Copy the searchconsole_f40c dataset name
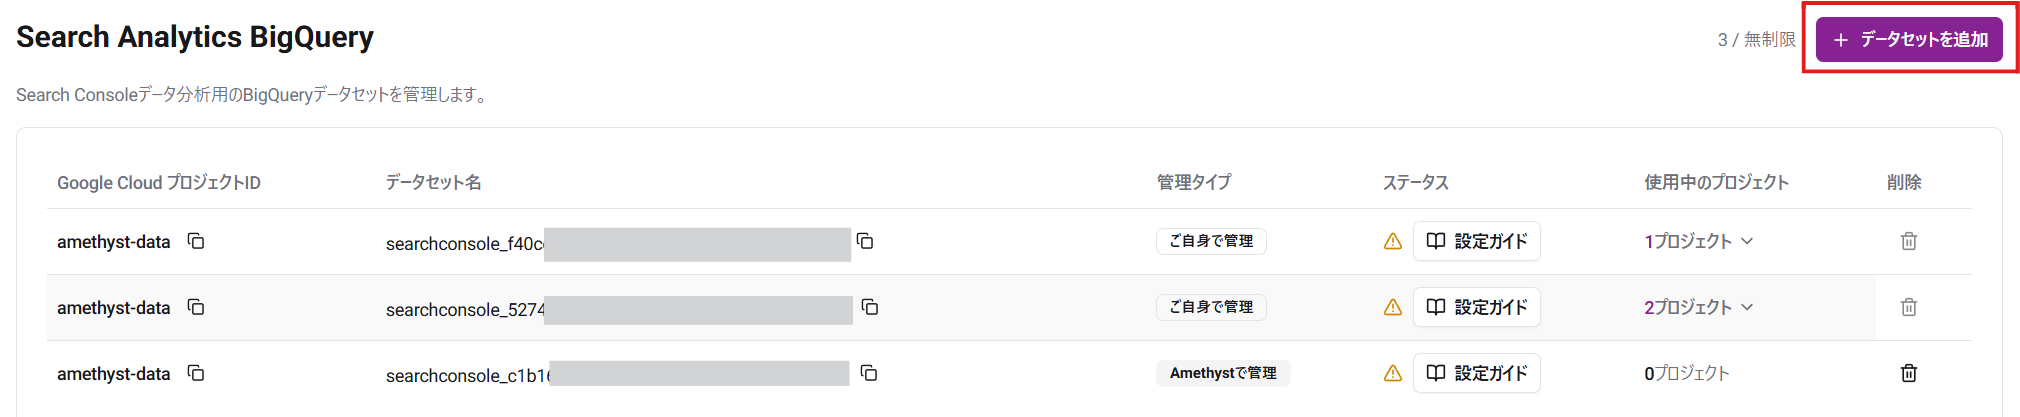 [x=865, y=241]
